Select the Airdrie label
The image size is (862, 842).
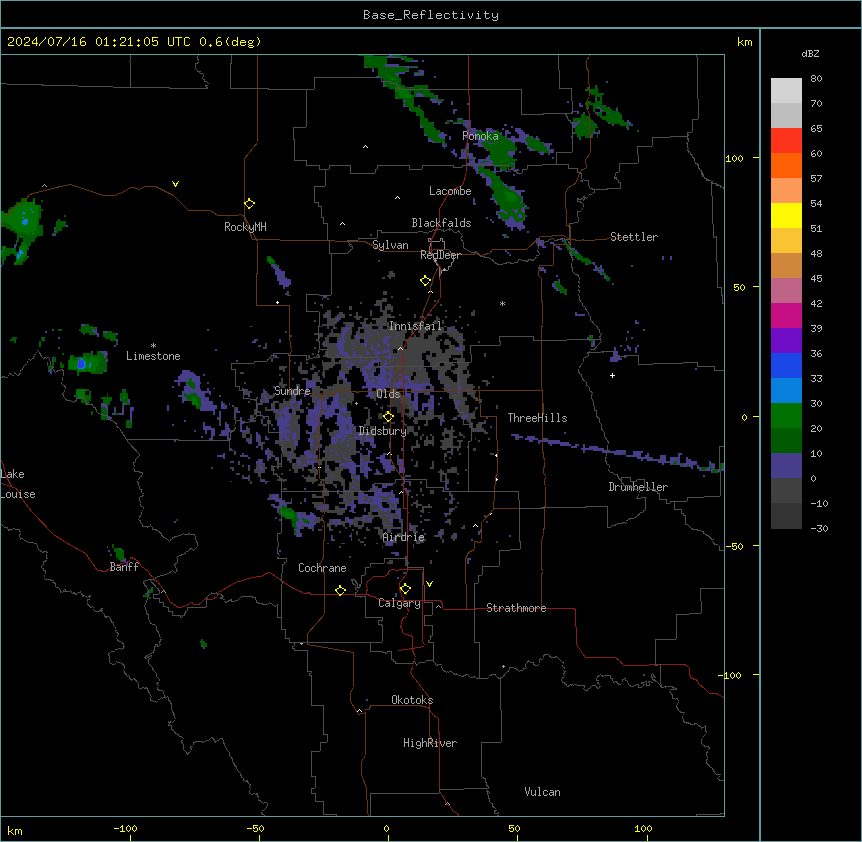tap(404, 538)
